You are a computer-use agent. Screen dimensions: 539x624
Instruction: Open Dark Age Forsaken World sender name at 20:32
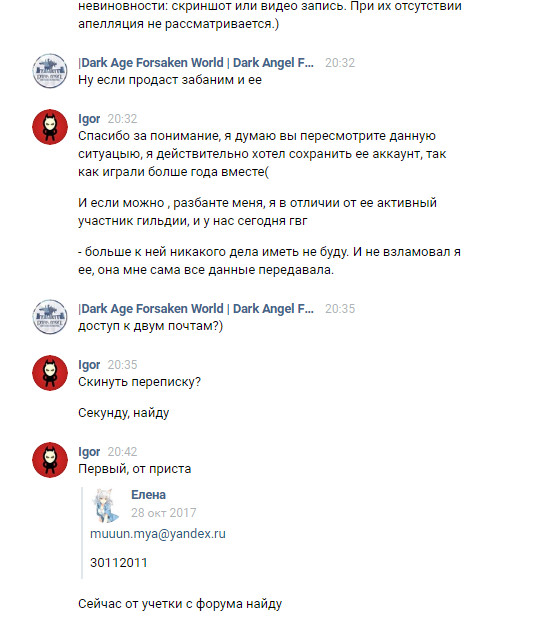click(x=196, y=63)
